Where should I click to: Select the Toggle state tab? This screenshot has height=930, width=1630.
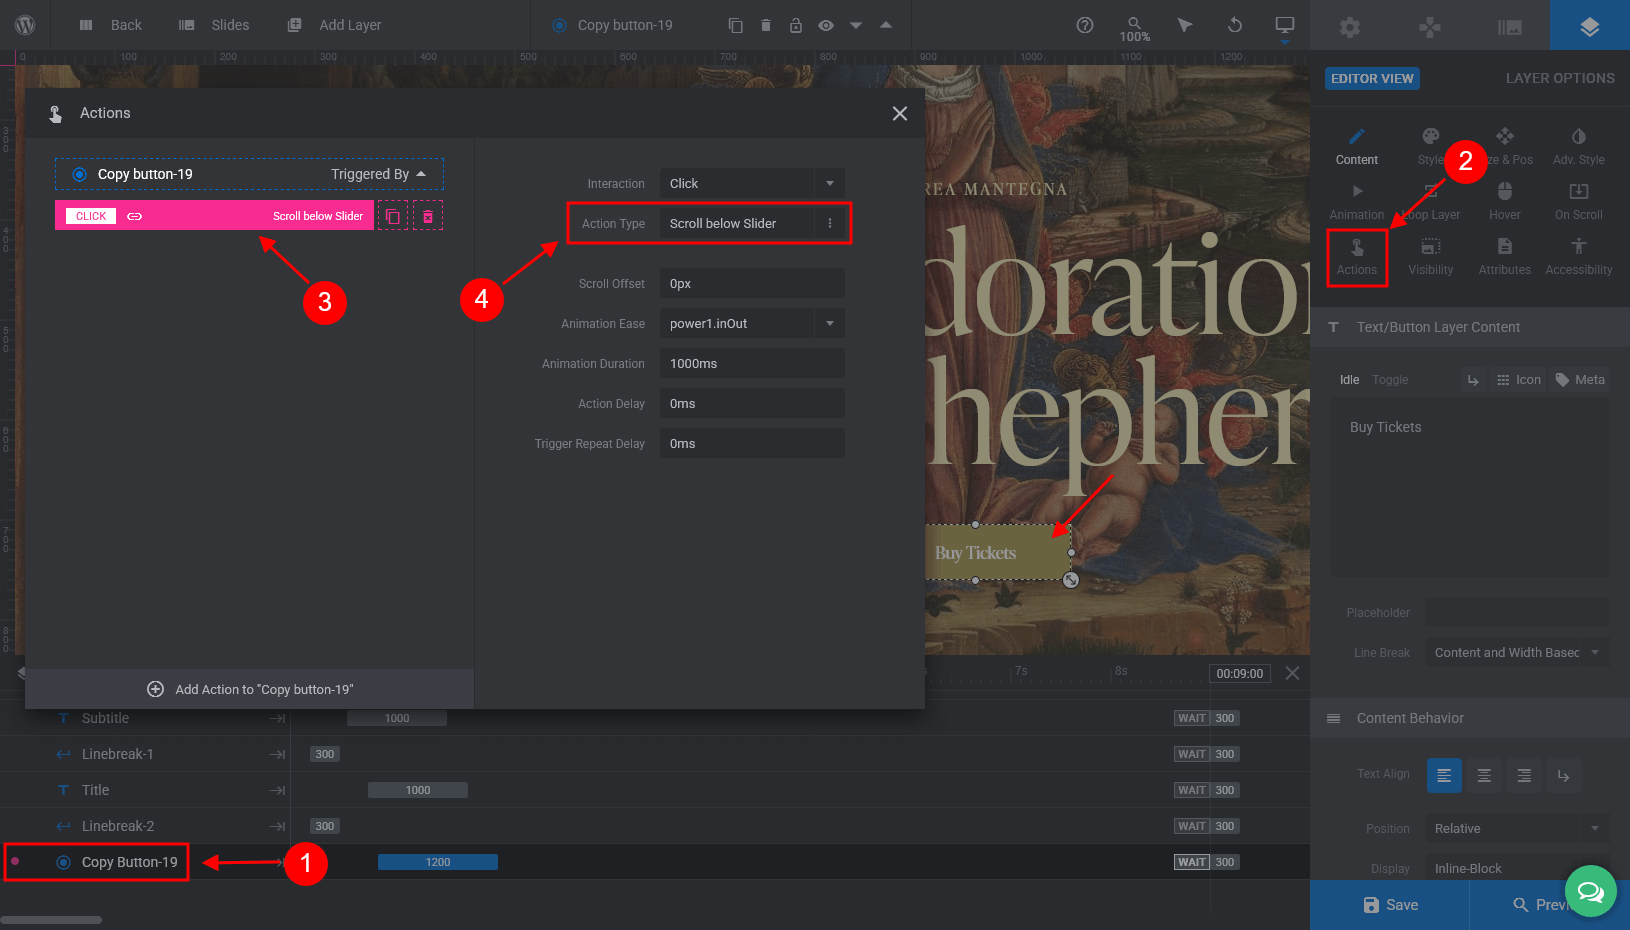[1390, 380]
